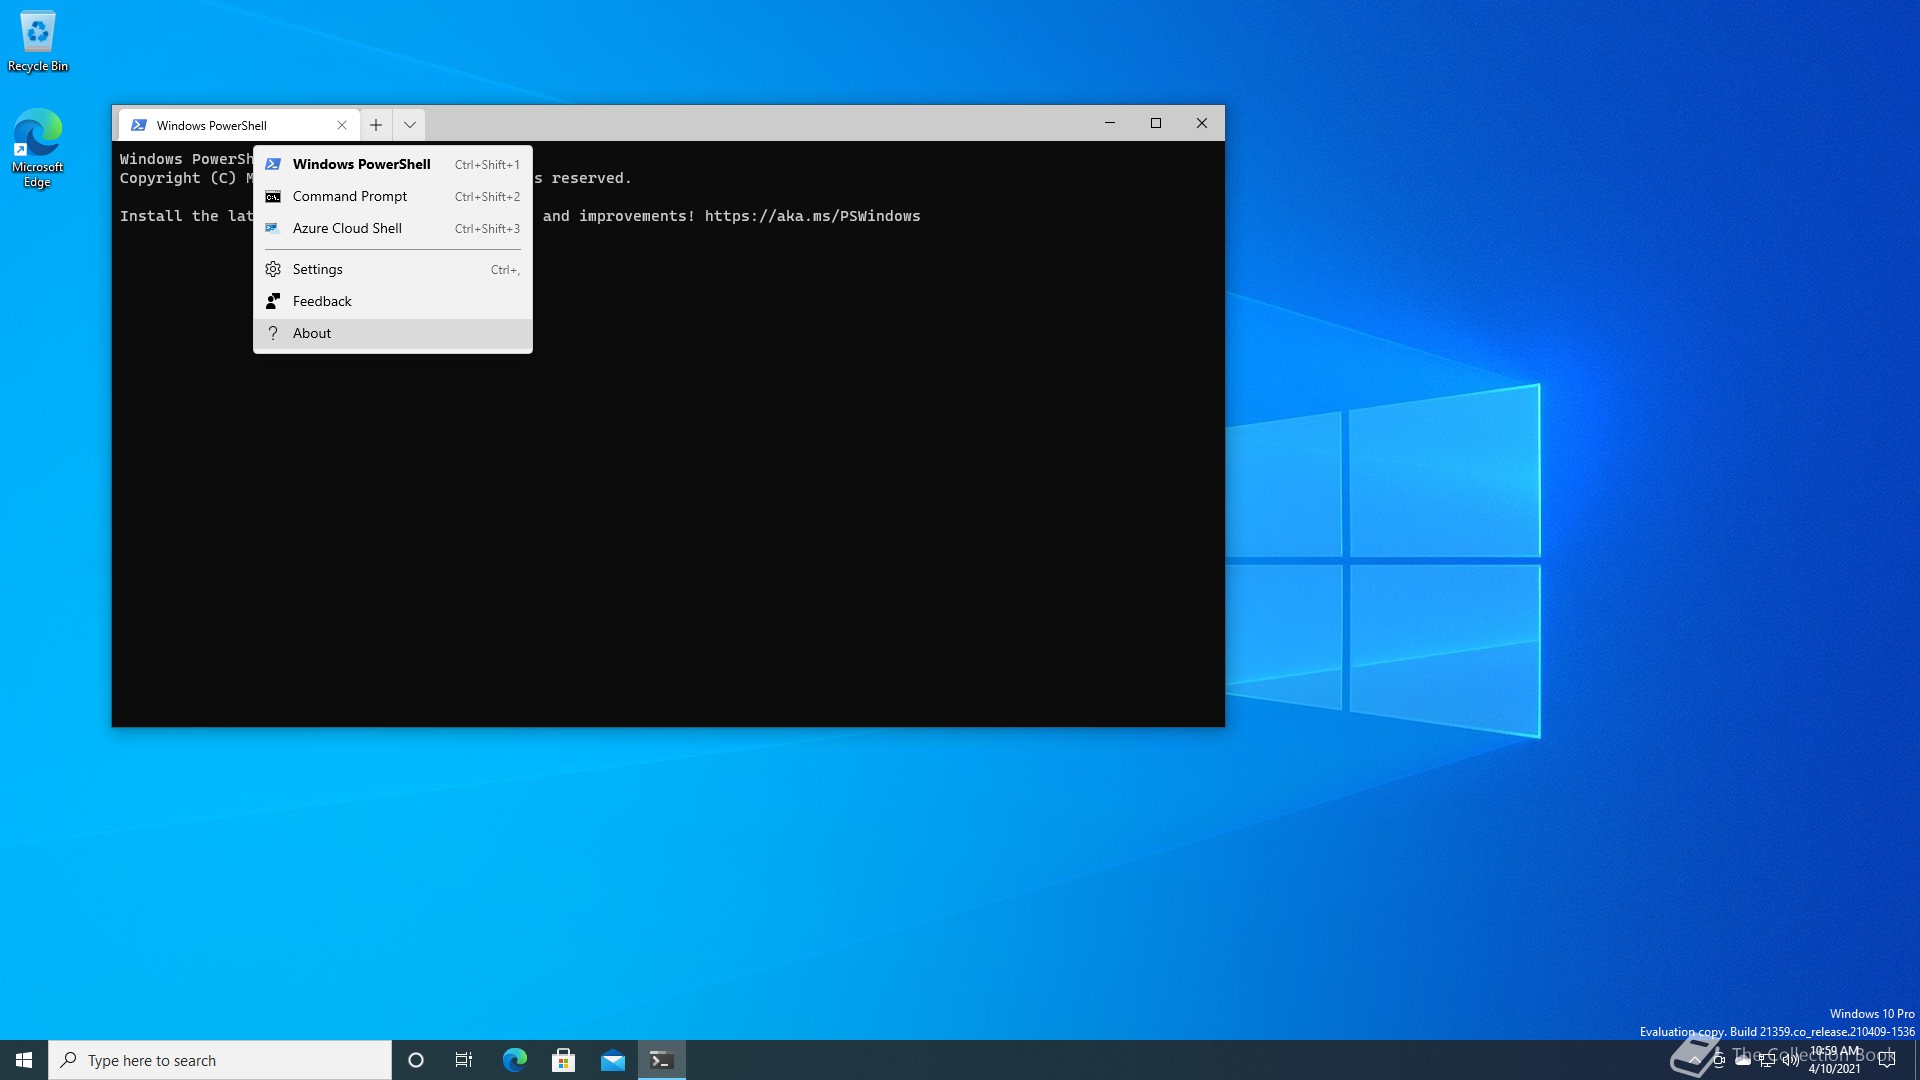This screenshot has width=1920, height=1080.
Task: Open the taskbar clock and date
Action: (1835, 1060)
